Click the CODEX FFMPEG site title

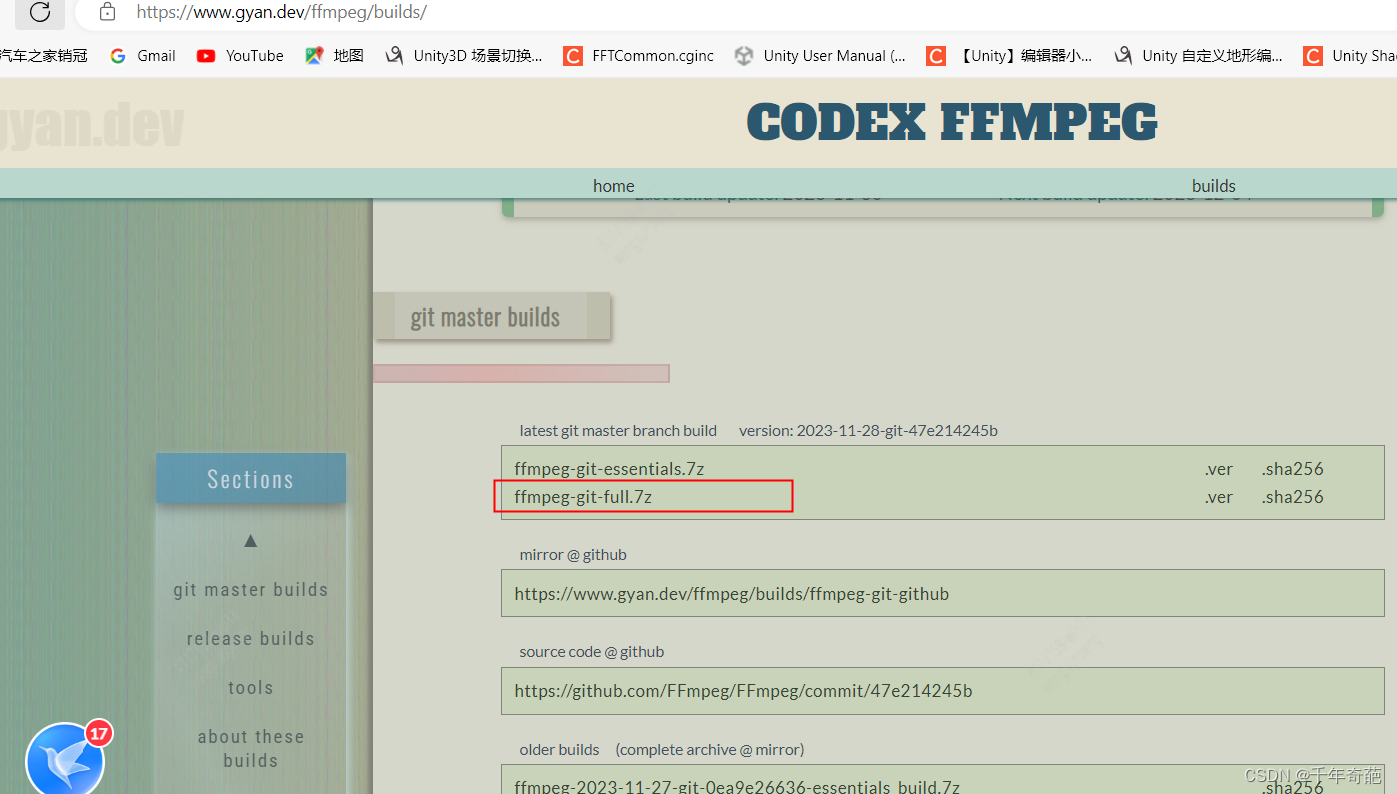tap(952, 122)
